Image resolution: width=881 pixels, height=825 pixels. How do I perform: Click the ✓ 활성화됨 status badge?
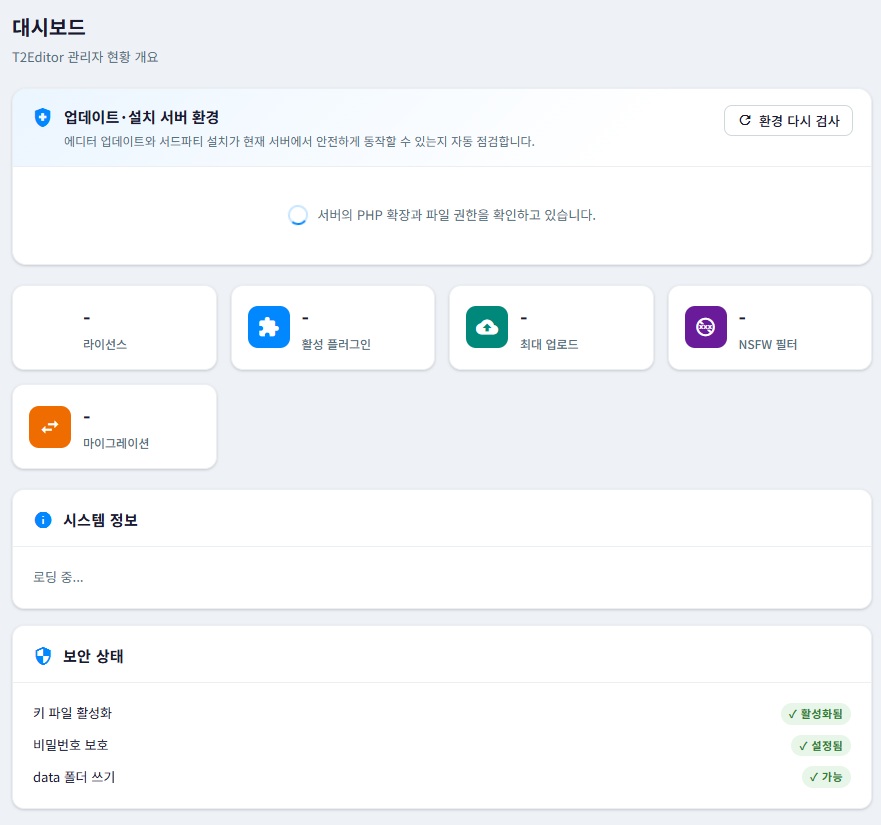[x=815, y=714]
